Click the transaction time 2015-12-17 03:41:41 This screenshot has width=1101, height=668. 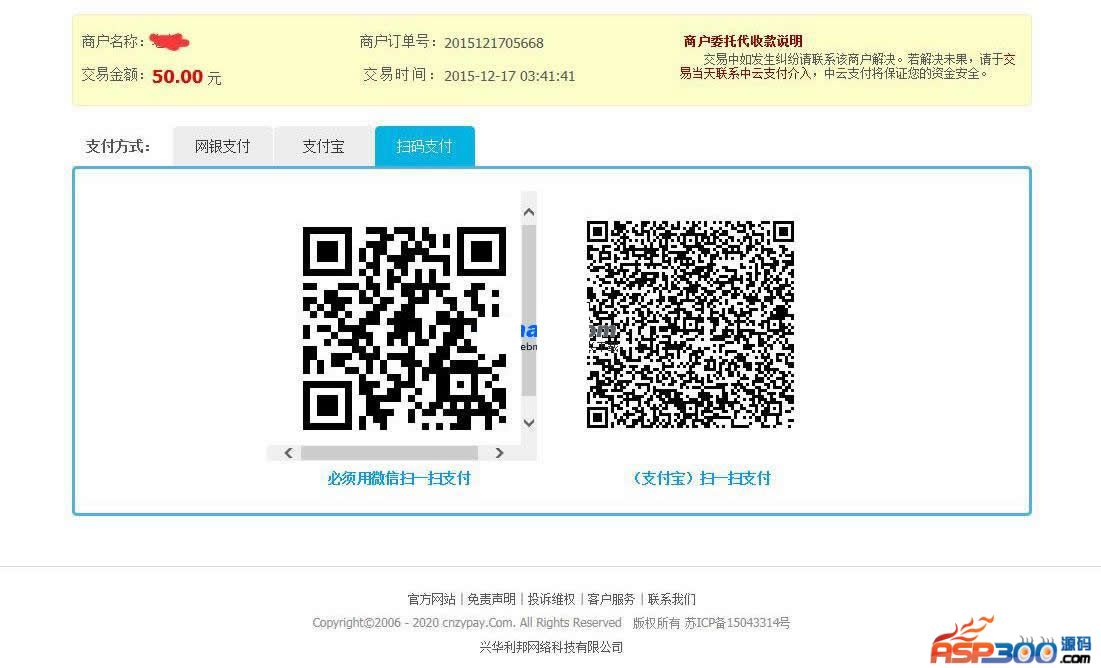(510, 76)
